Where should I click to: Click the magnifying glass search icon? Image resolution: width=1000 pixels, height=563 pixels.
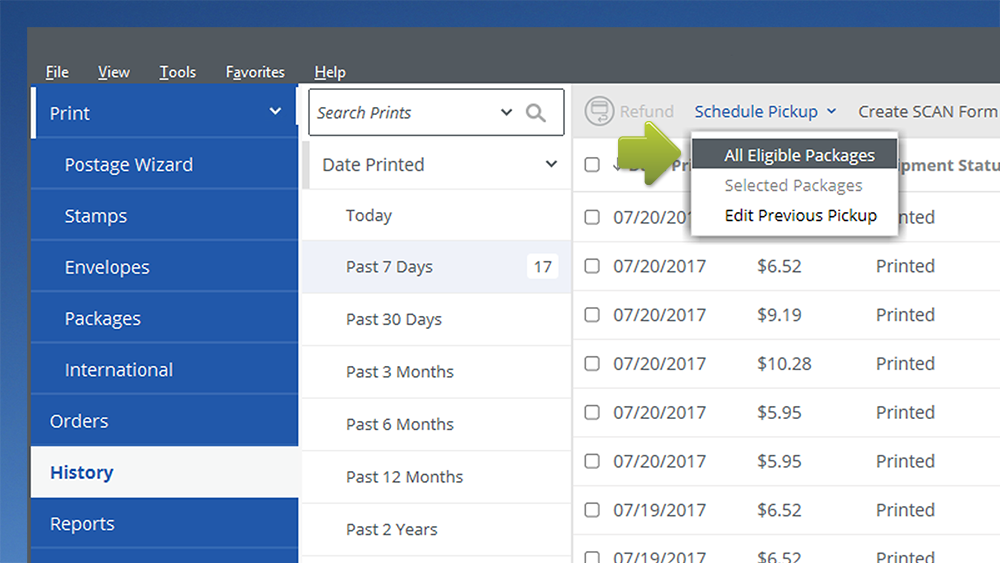[536, 113]
